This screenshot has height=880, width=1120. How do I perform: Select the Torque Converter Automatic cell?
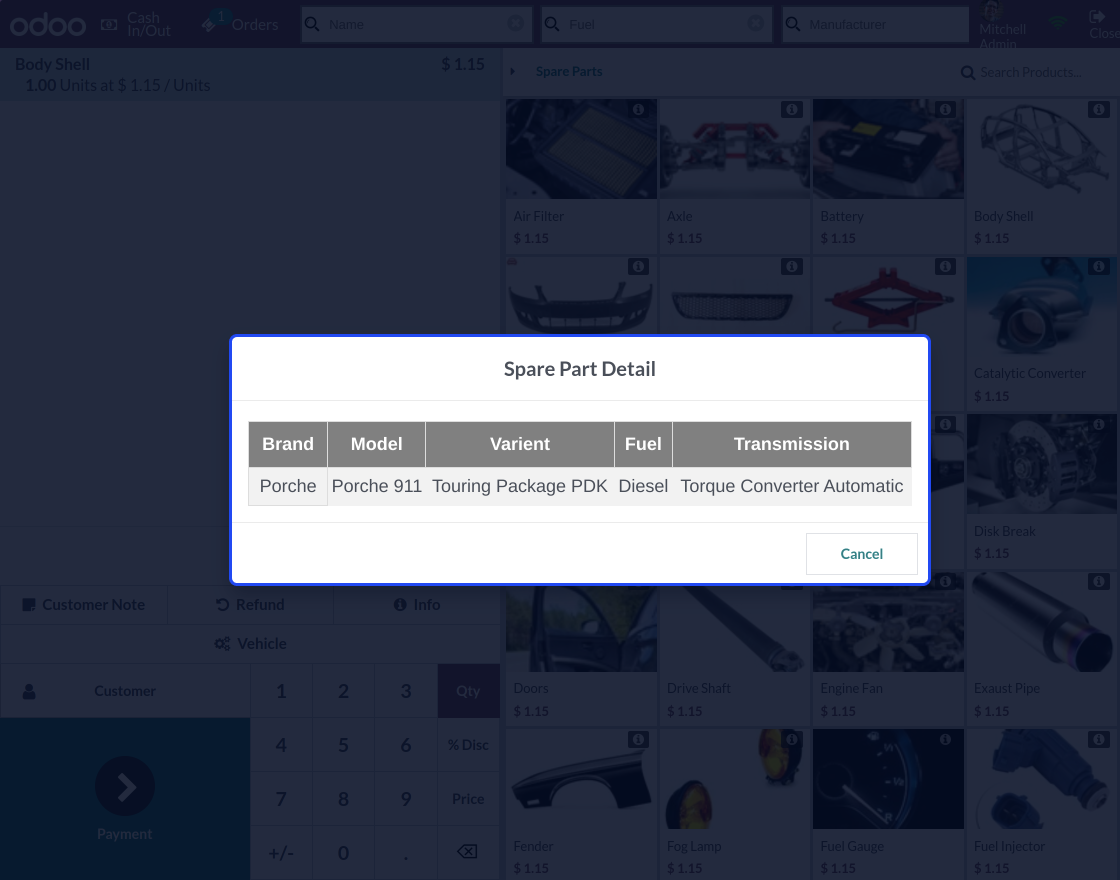[x=791, y=486]
